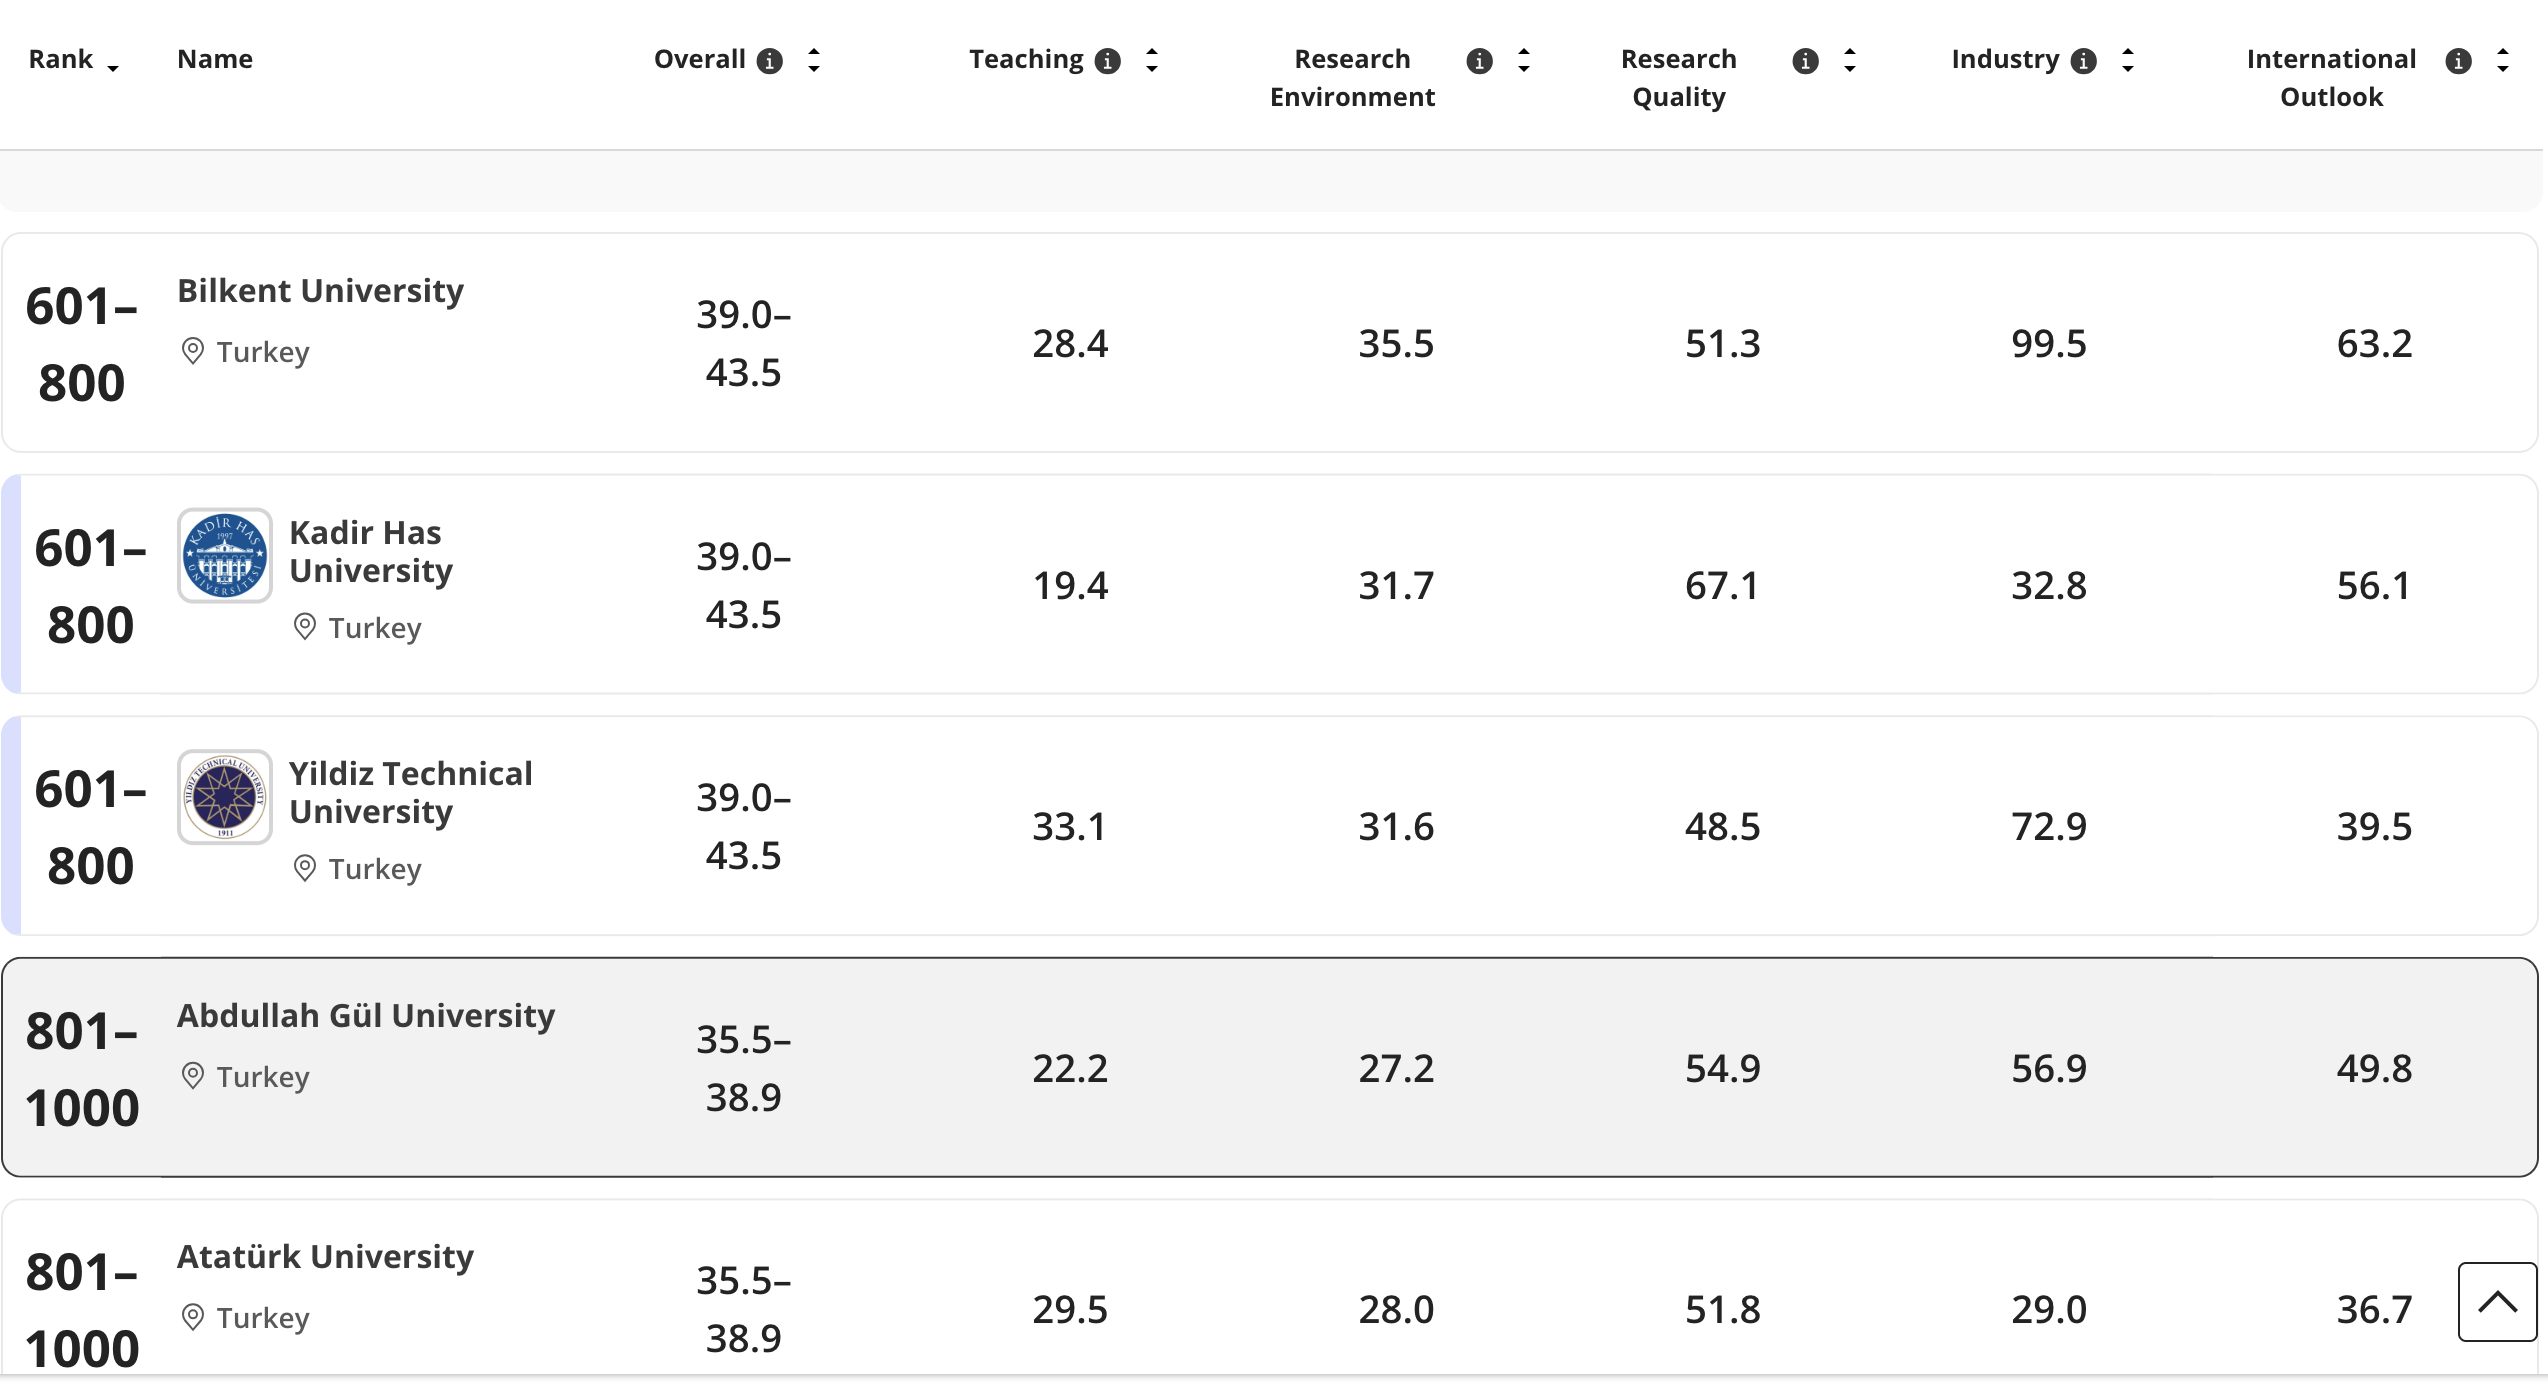Sort by Industry column arrows
This screenshot has width=2548, height=1392.
[x=2128, y=60]
